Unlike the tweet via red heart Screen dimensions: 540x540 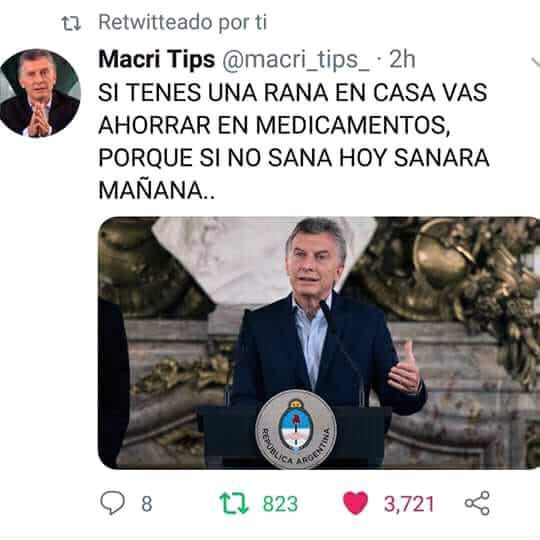[355, 503]
